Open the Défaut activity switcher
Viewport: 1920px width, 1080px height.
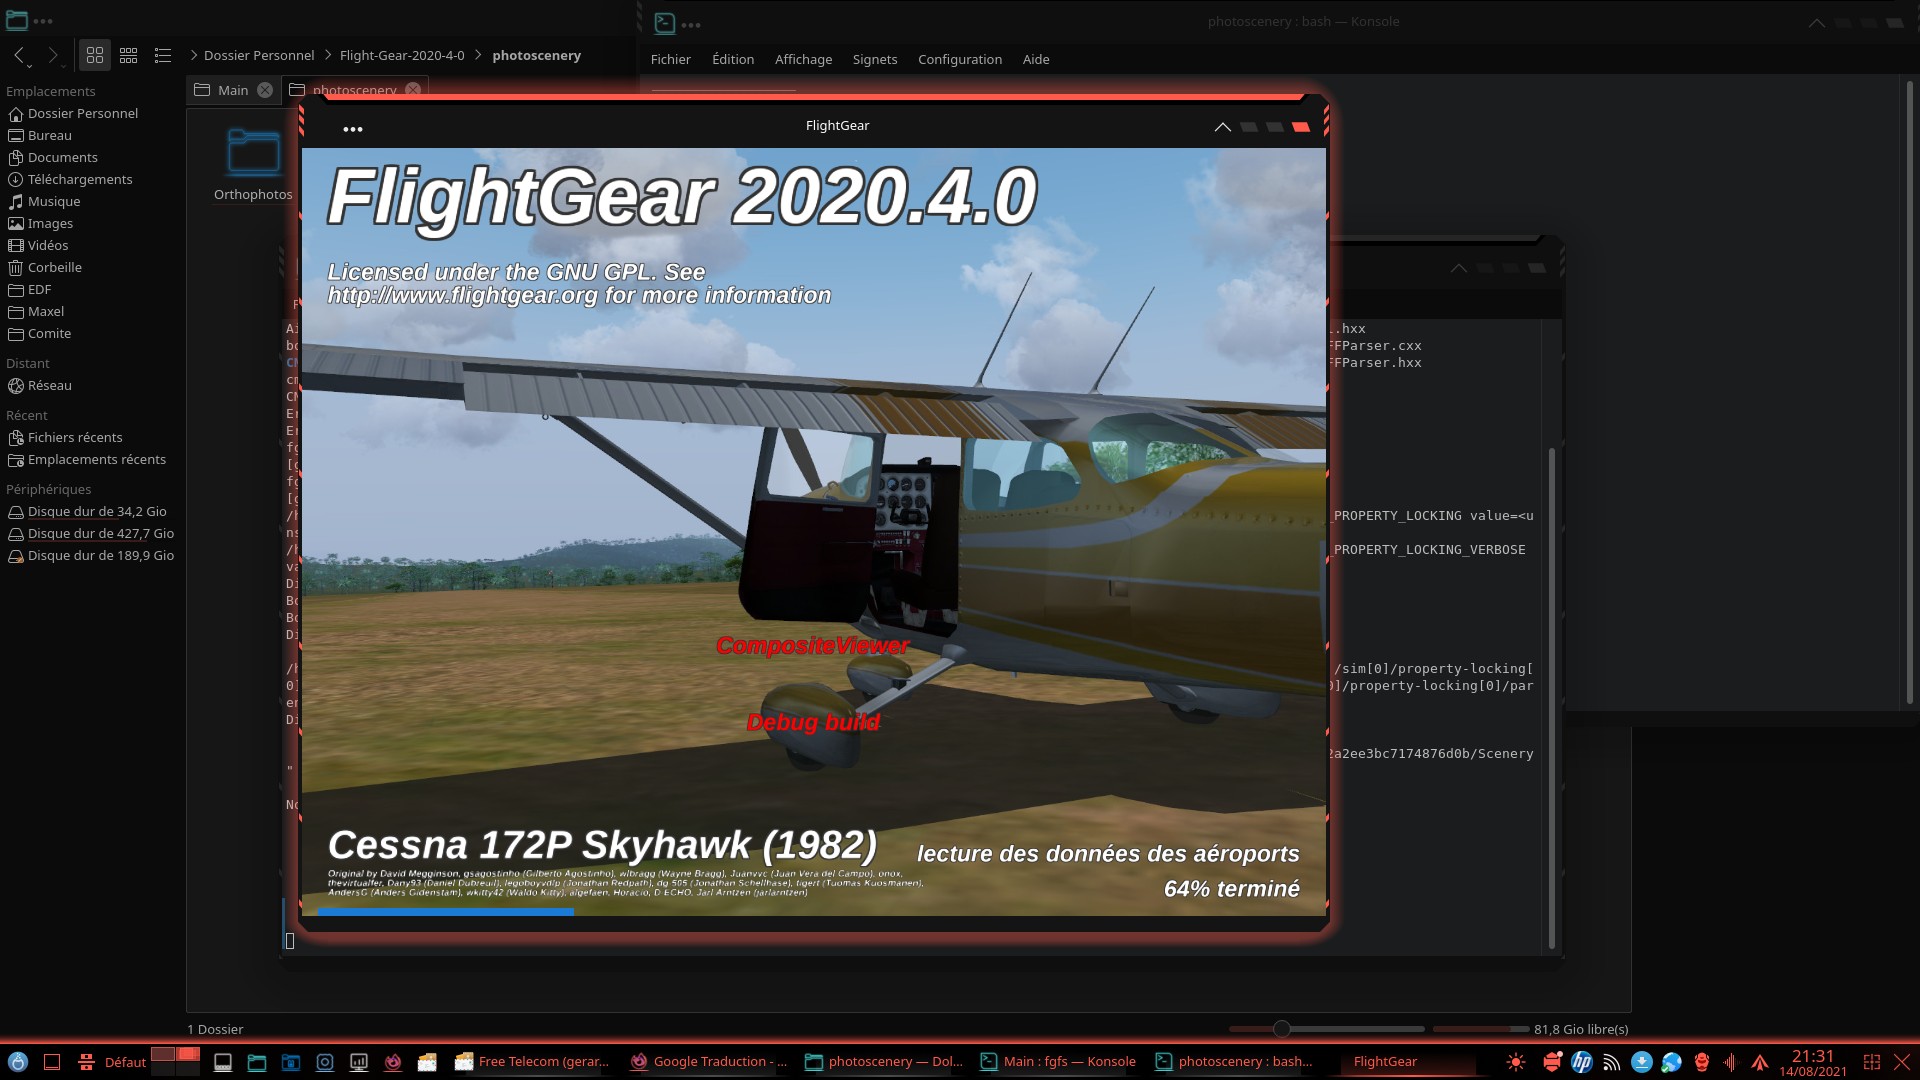point(114,1062)
